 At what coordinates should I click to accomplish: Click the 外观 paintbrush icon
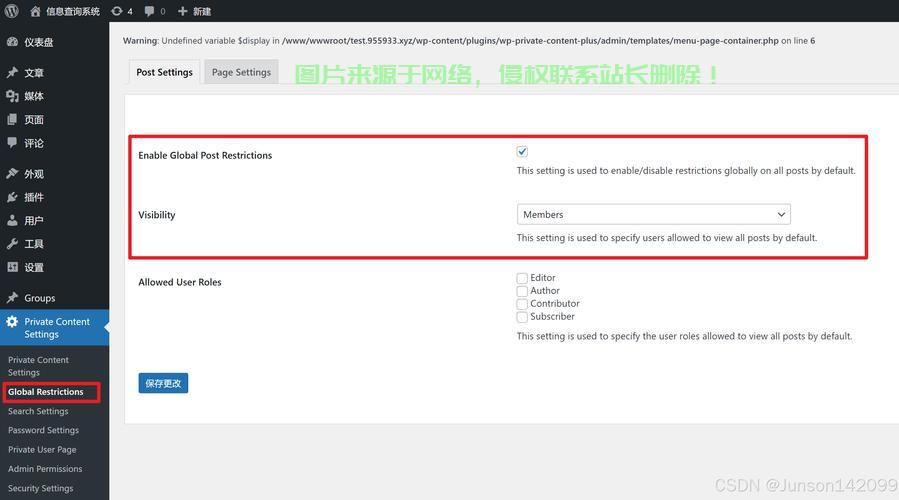pyautogui.click(x=12, y=174)
